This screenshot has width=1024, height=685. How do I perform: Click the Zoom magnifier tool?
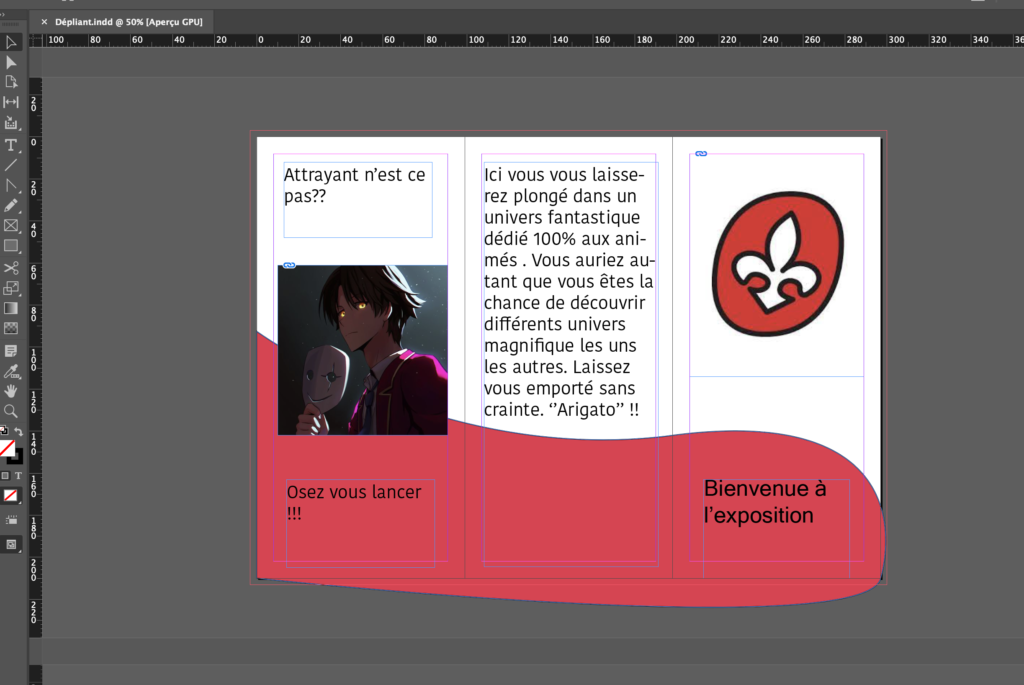coord(11,411)
